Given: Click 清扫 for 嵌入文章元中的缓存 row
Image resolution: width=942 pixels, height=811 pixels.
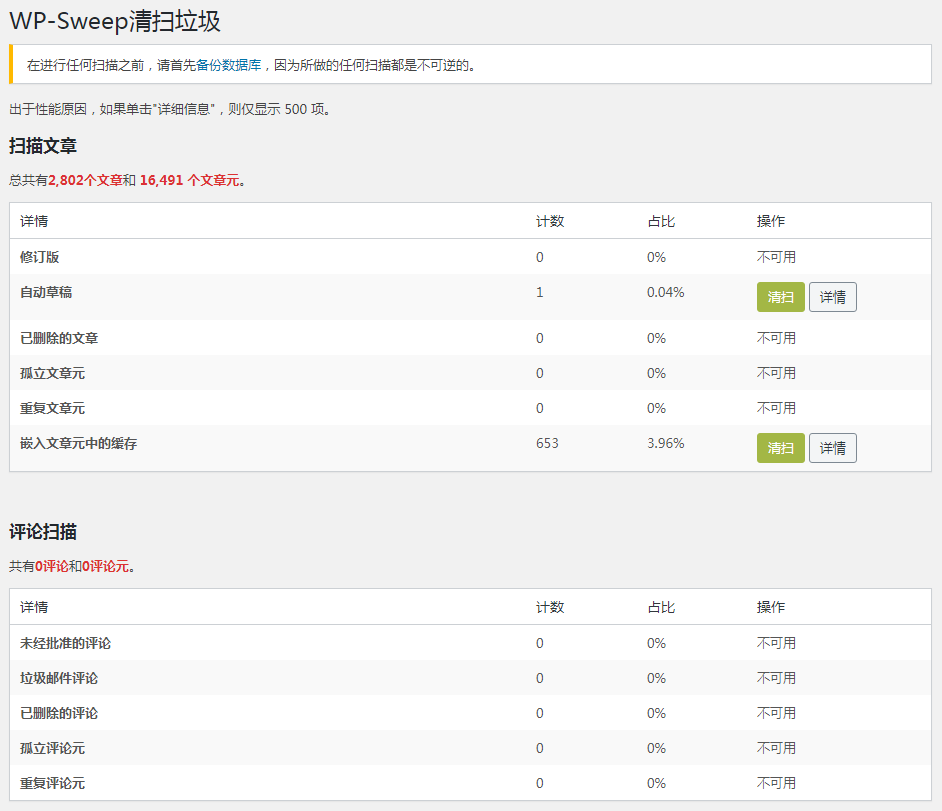Looking at the screenshot, I should click(780, 448).
